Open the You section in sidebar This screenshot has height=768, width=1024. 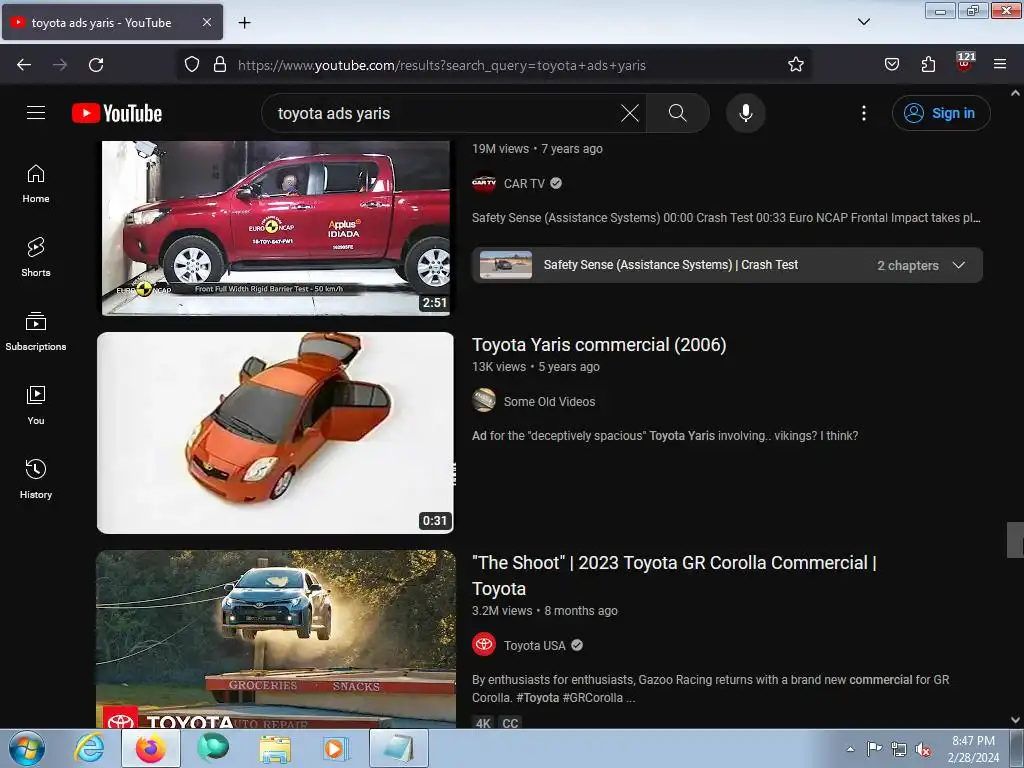point(36,406)
